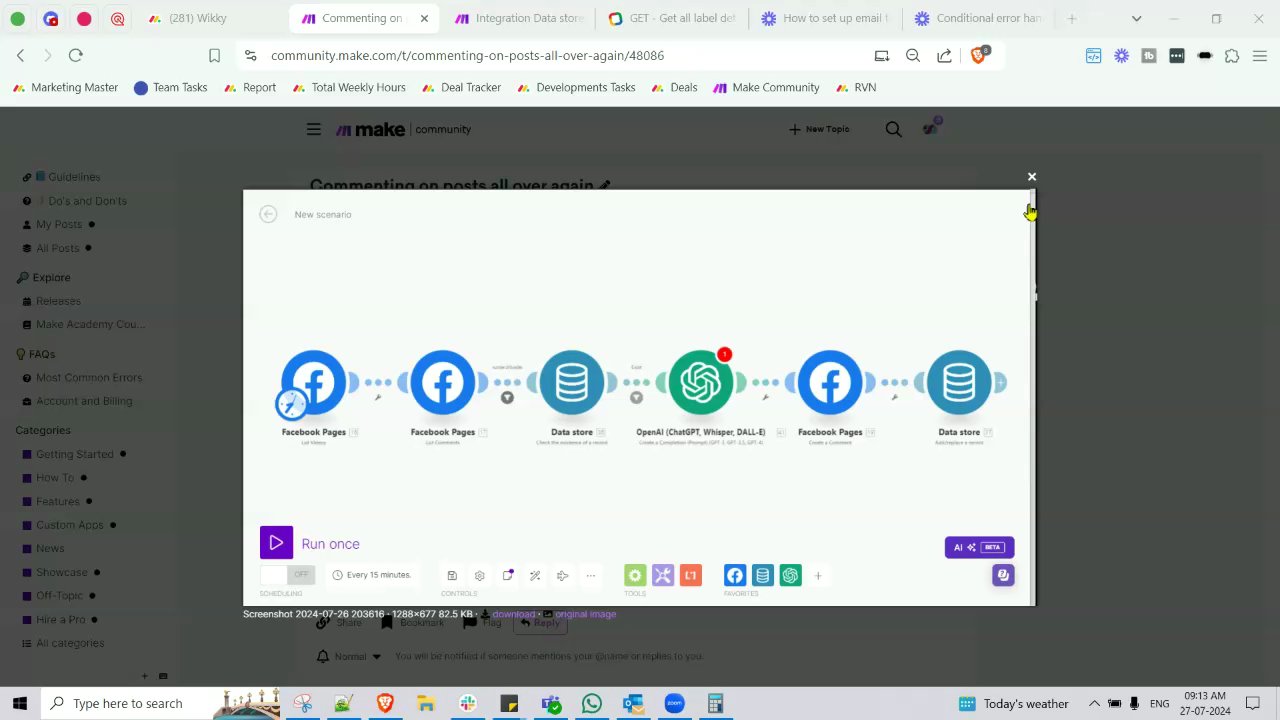Click the Data store Check existence module
Viewport: 1280px width, 720px height.
(571, 382)
